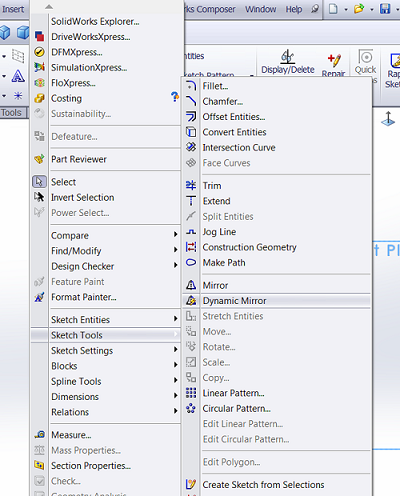
Task: Click the Part Reviewer icon
Action: click(39, 159)
